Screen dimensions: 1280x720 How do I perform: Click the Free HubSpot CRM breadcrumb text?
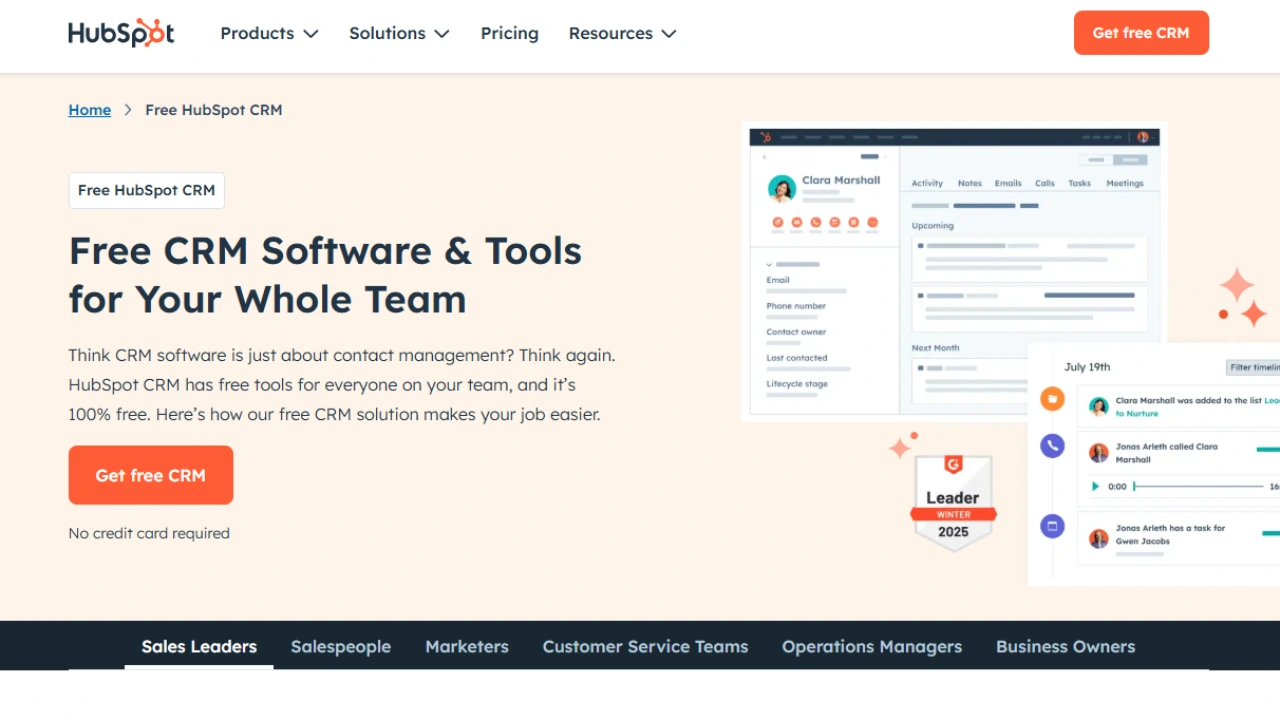pos(214,110)
